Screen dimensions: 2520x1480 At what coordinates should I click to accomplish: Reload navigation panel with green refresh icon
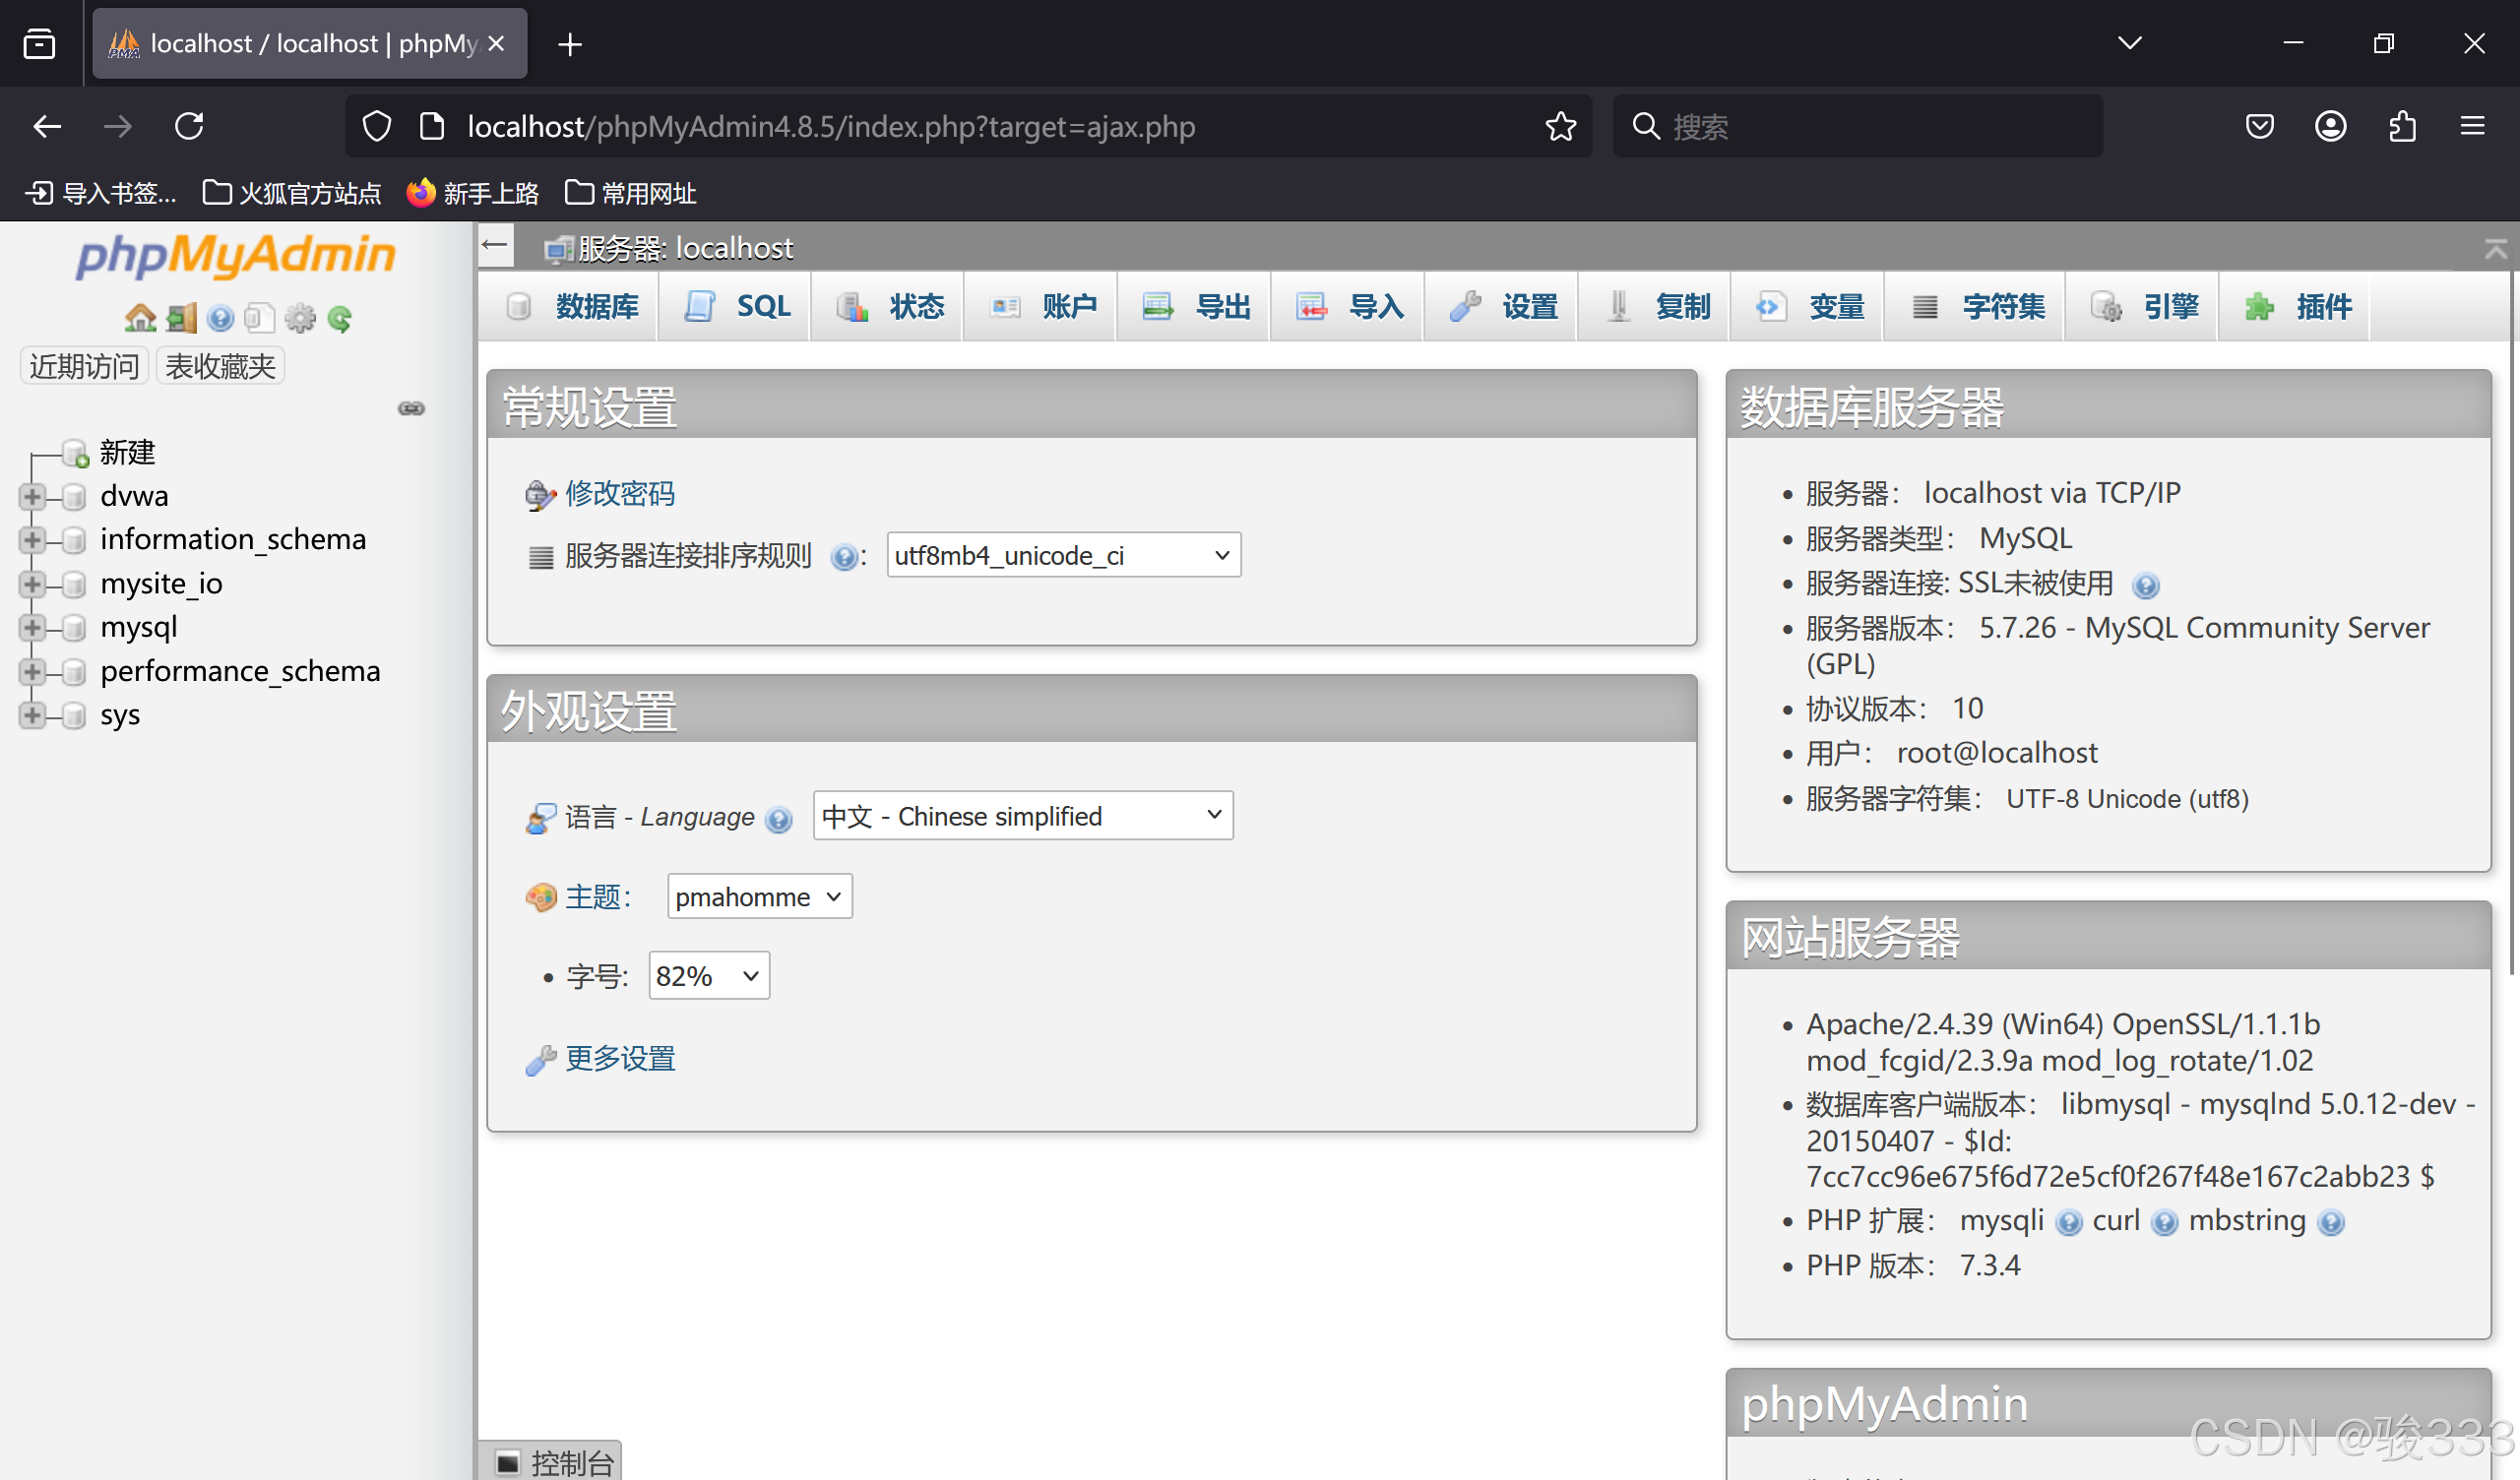pos(340,318)
